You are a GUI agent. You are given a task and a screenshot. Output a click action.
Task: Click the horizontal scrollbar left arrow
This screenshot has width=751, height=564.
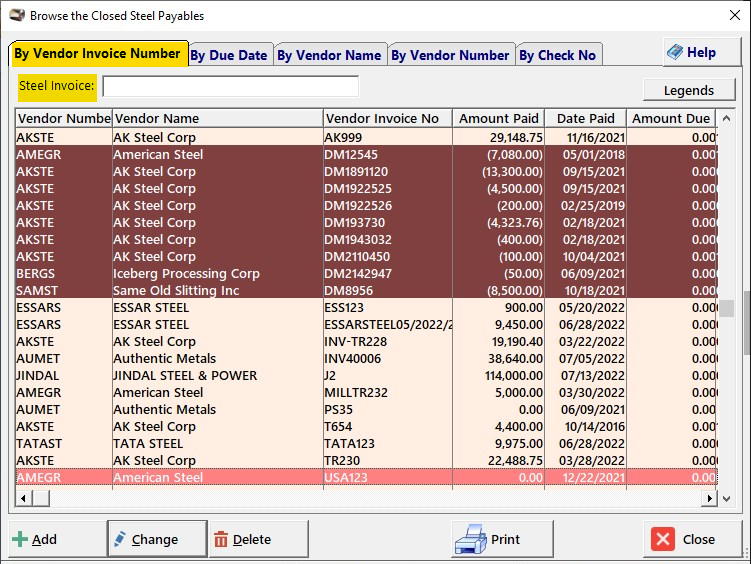tap(23, 498)
